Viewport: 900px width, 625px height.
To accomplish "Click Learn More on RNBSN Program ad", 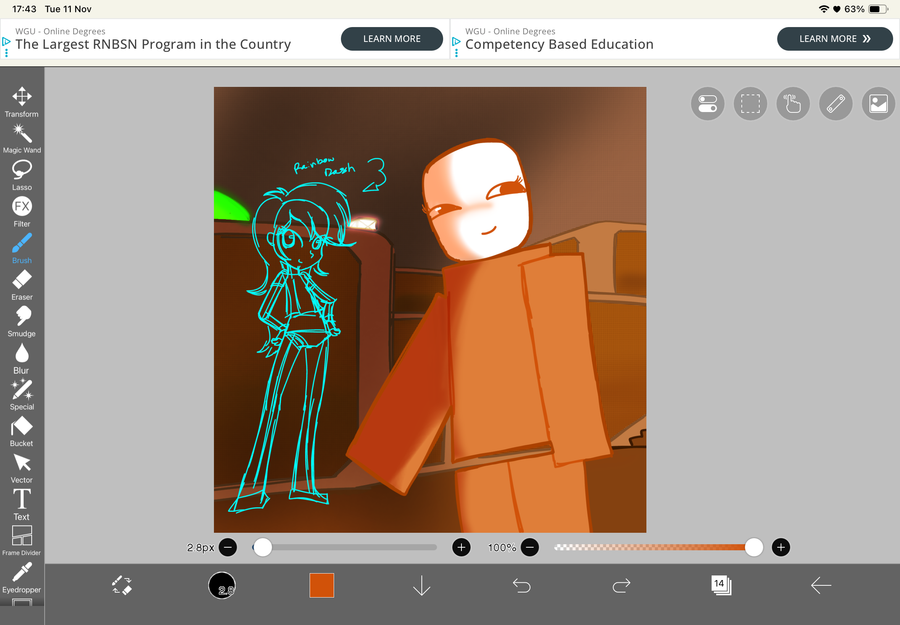I will point(392,38).
